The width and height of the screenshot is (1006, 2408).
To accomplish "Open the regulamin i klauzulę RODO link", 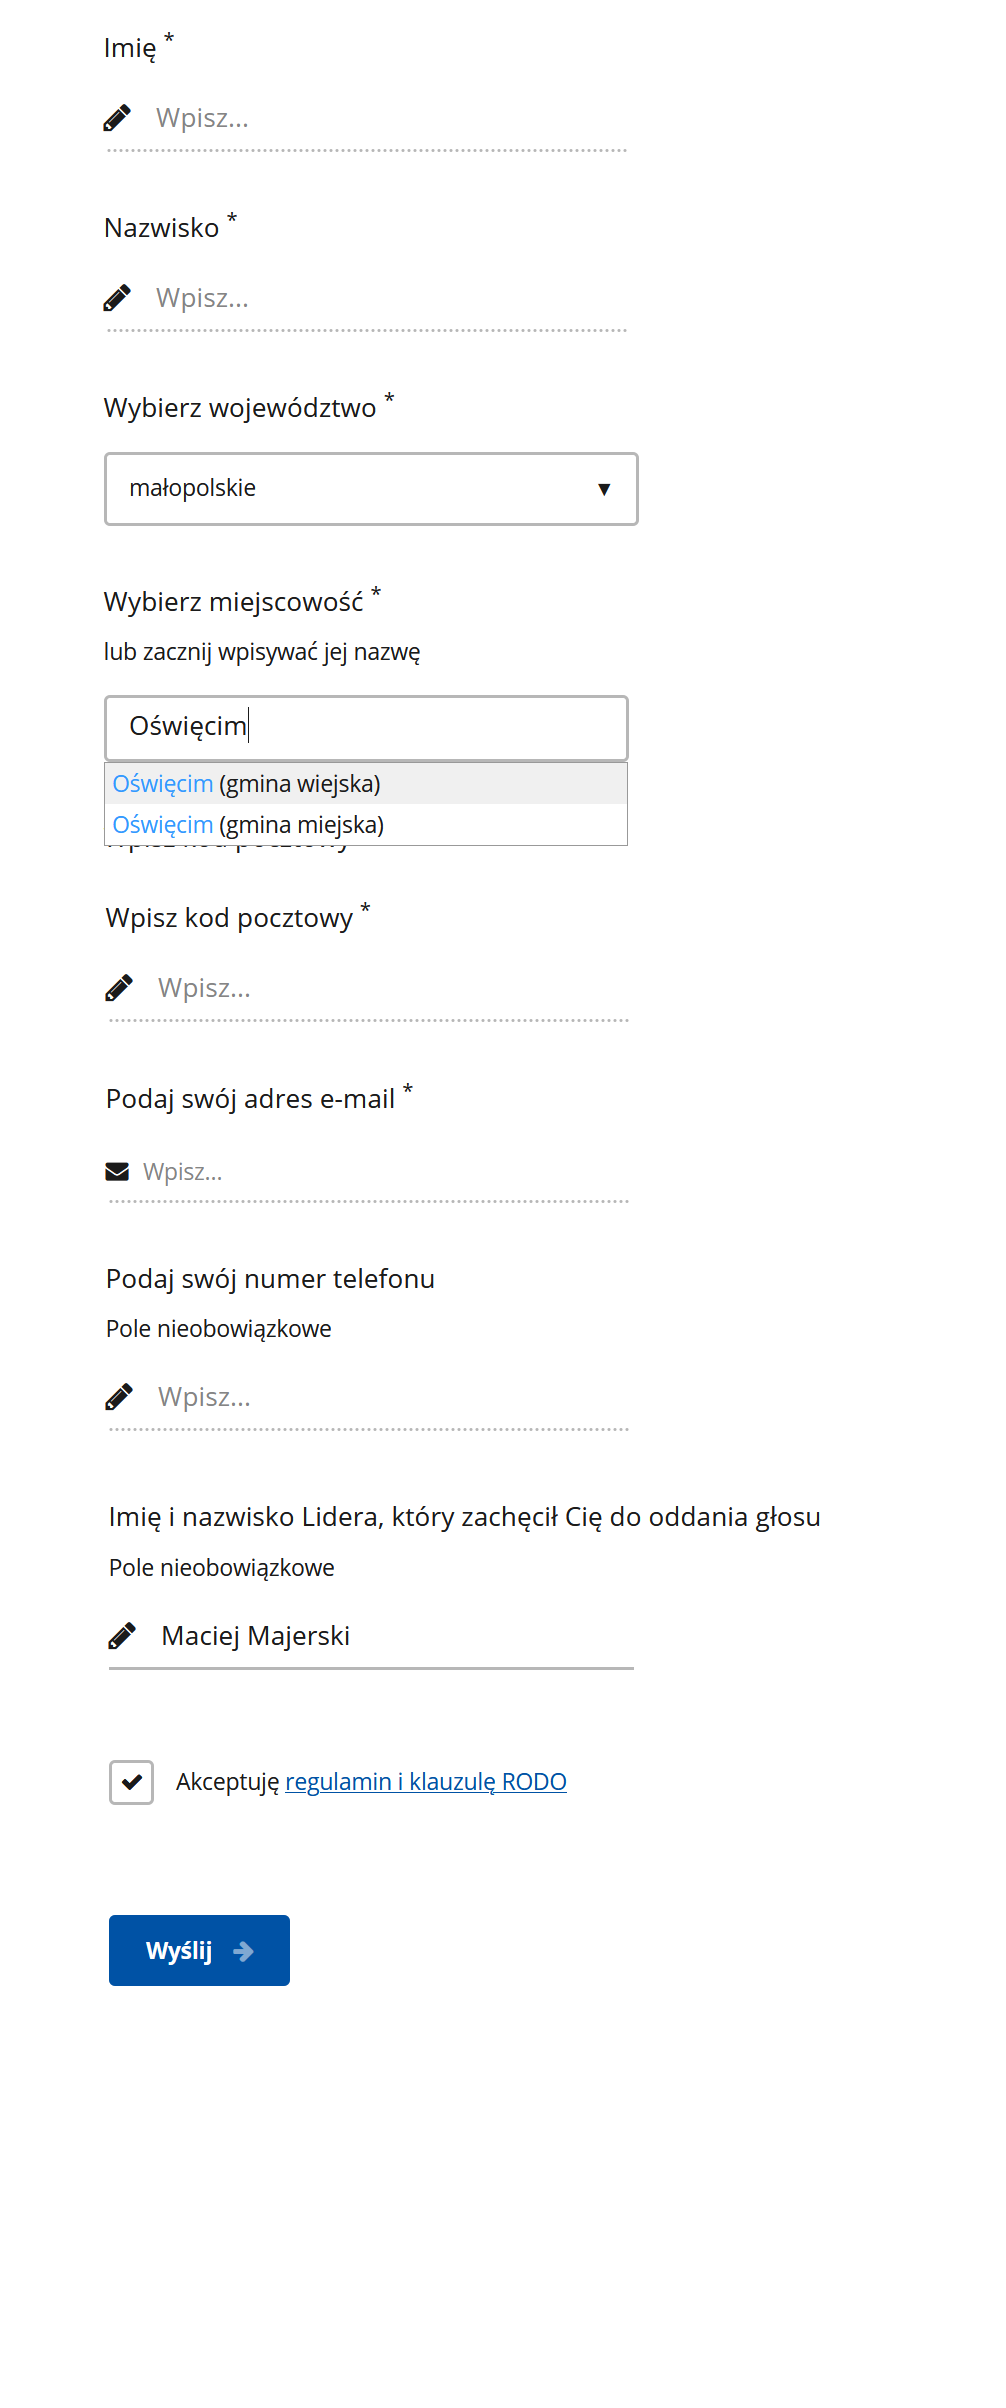I will coord(425,1782).
